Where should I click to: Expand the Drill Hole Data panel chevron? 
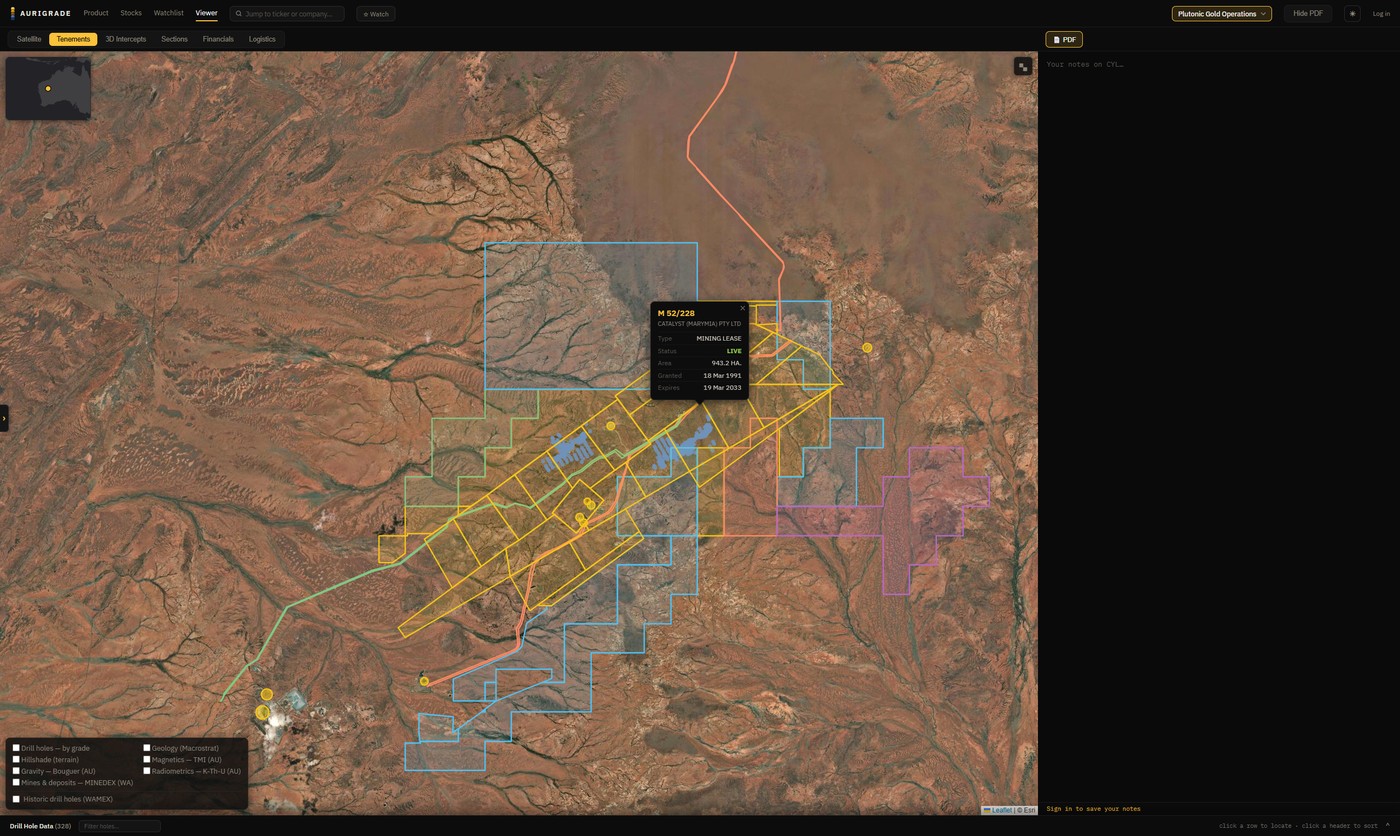click(1387, 826)
